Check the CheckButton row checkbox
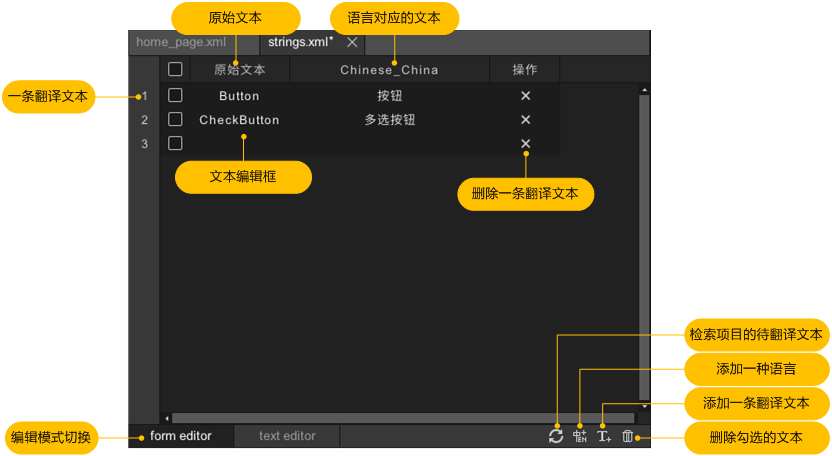Viewport: 832px width, 456px height. (175, 119)
